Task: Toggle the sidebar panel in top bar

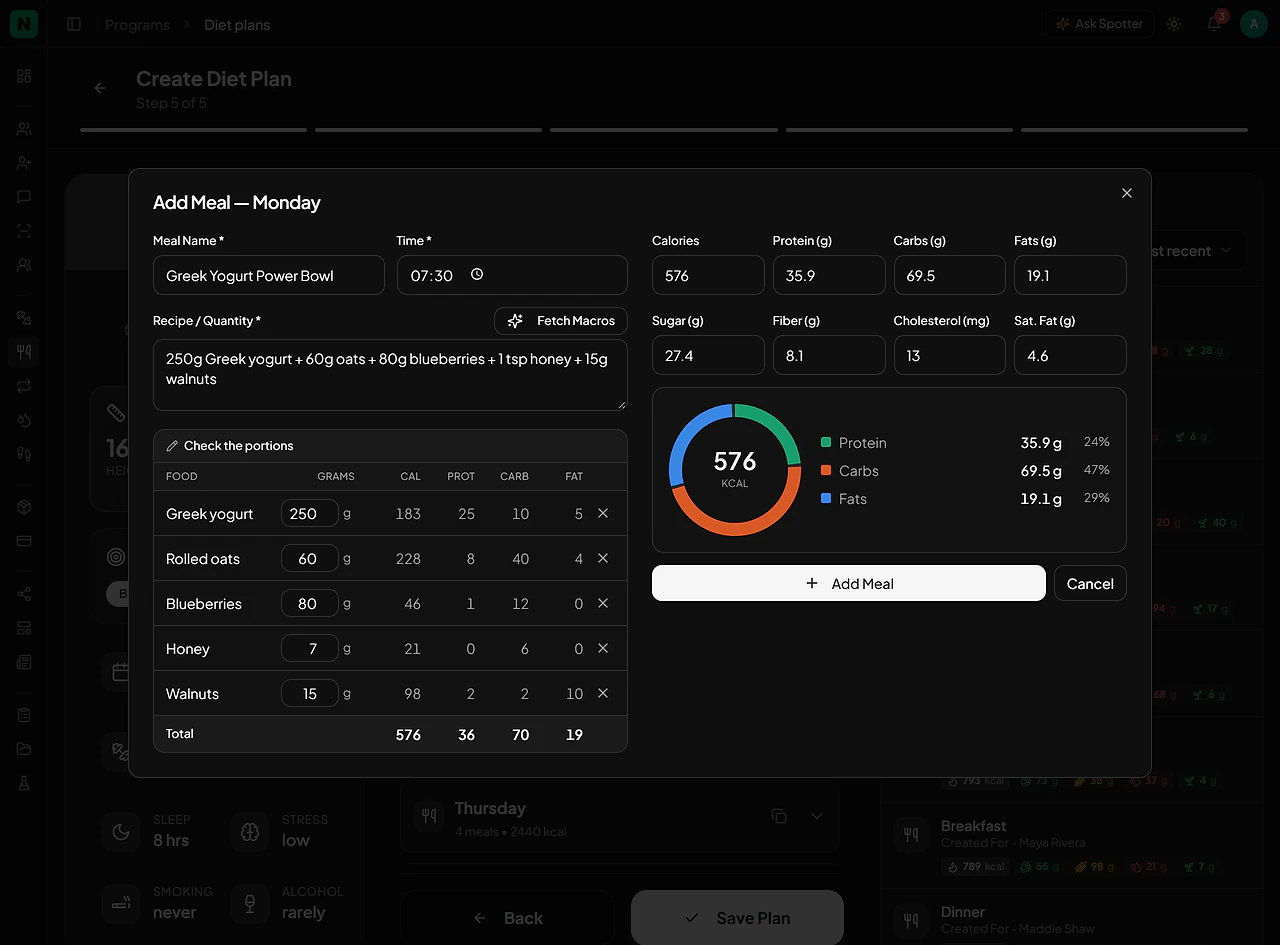Action: 74,24
